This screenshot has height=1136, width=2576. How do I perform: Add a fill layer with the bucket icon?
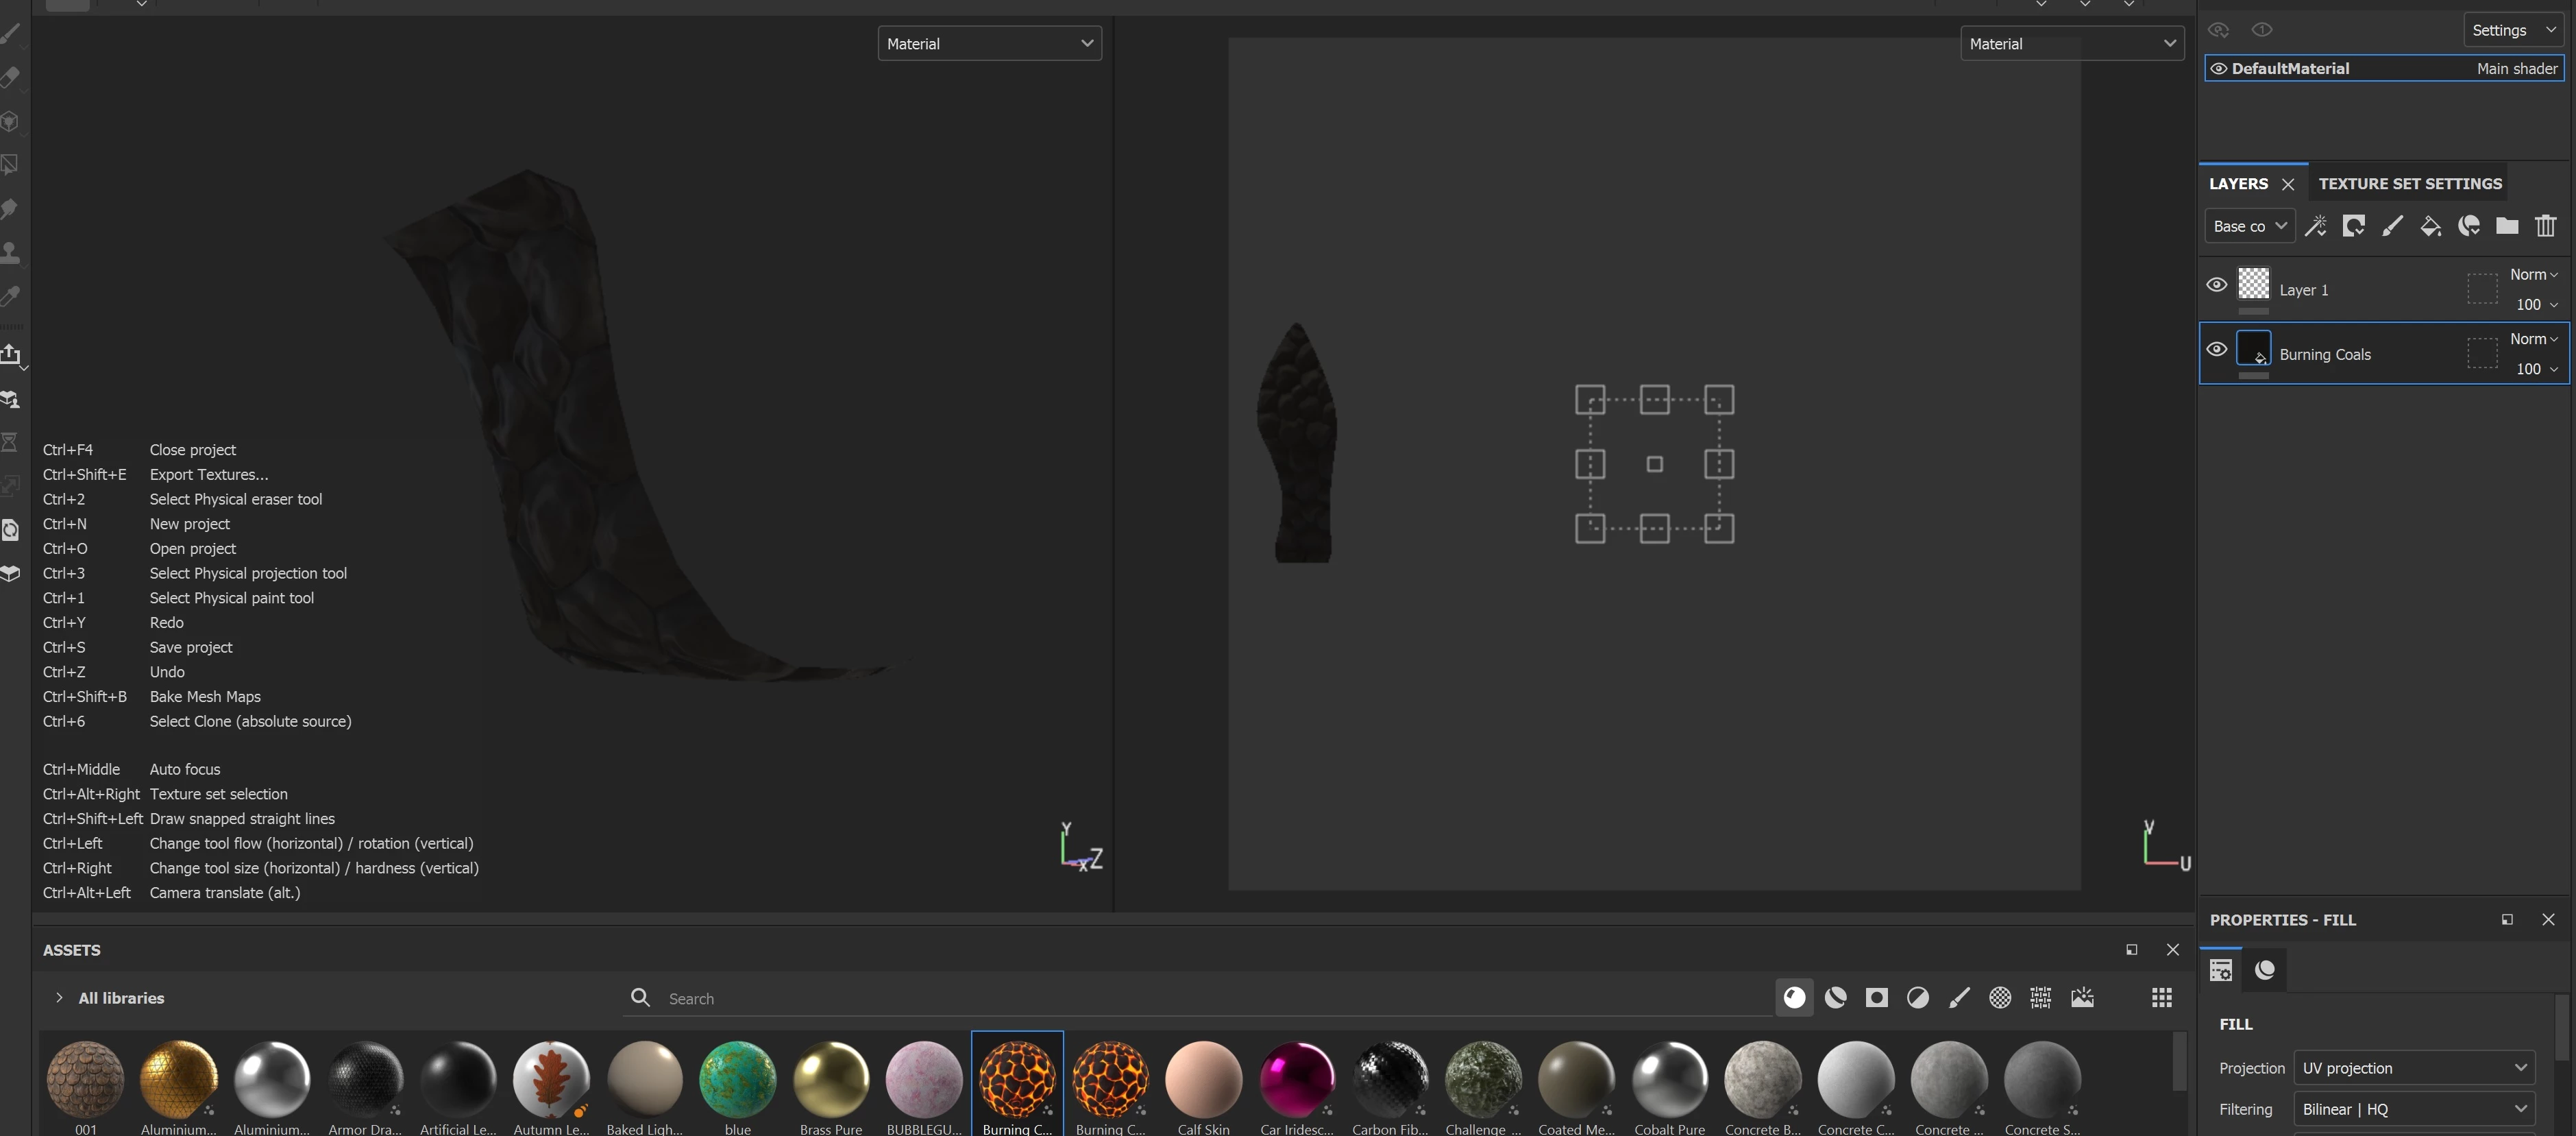(x=2430, y=226)
